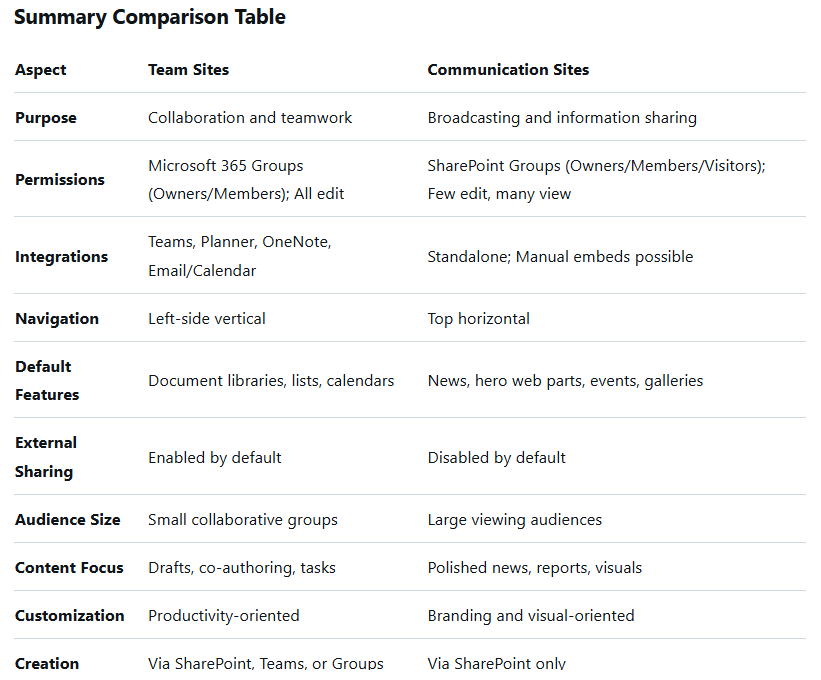The width and height of the screenshot is (821, 680).
Task: Select the Purpose row label
Action: (46, 118)
